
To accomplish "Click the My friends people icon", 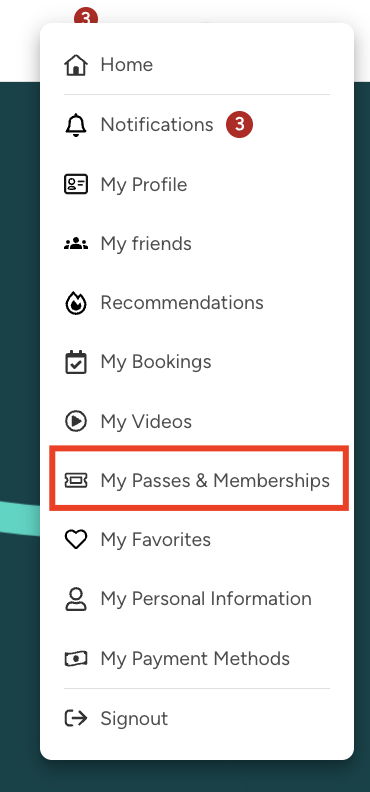I will point(76,244).
